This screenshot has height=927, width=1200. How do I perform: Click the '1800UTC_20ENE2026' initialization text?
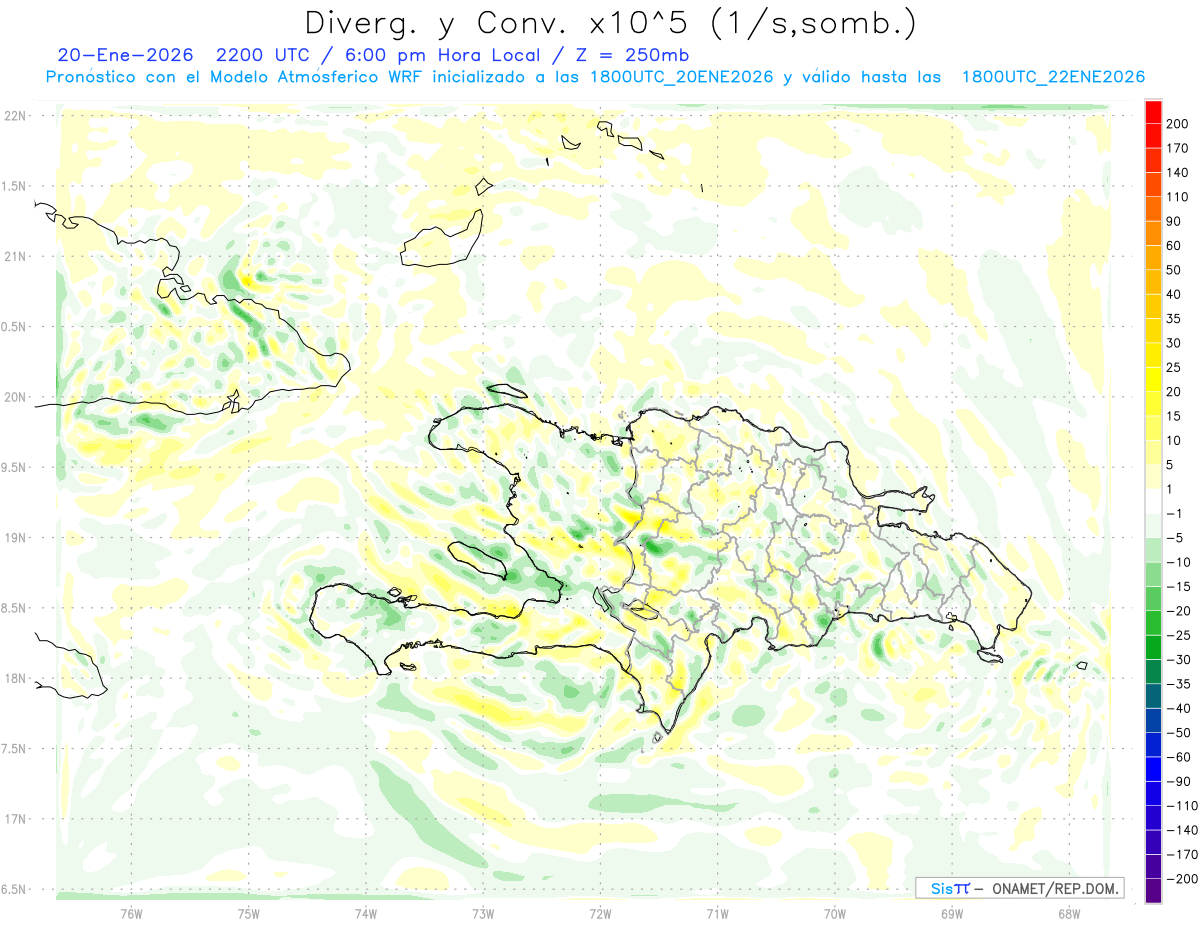click(x=682, y=77)
